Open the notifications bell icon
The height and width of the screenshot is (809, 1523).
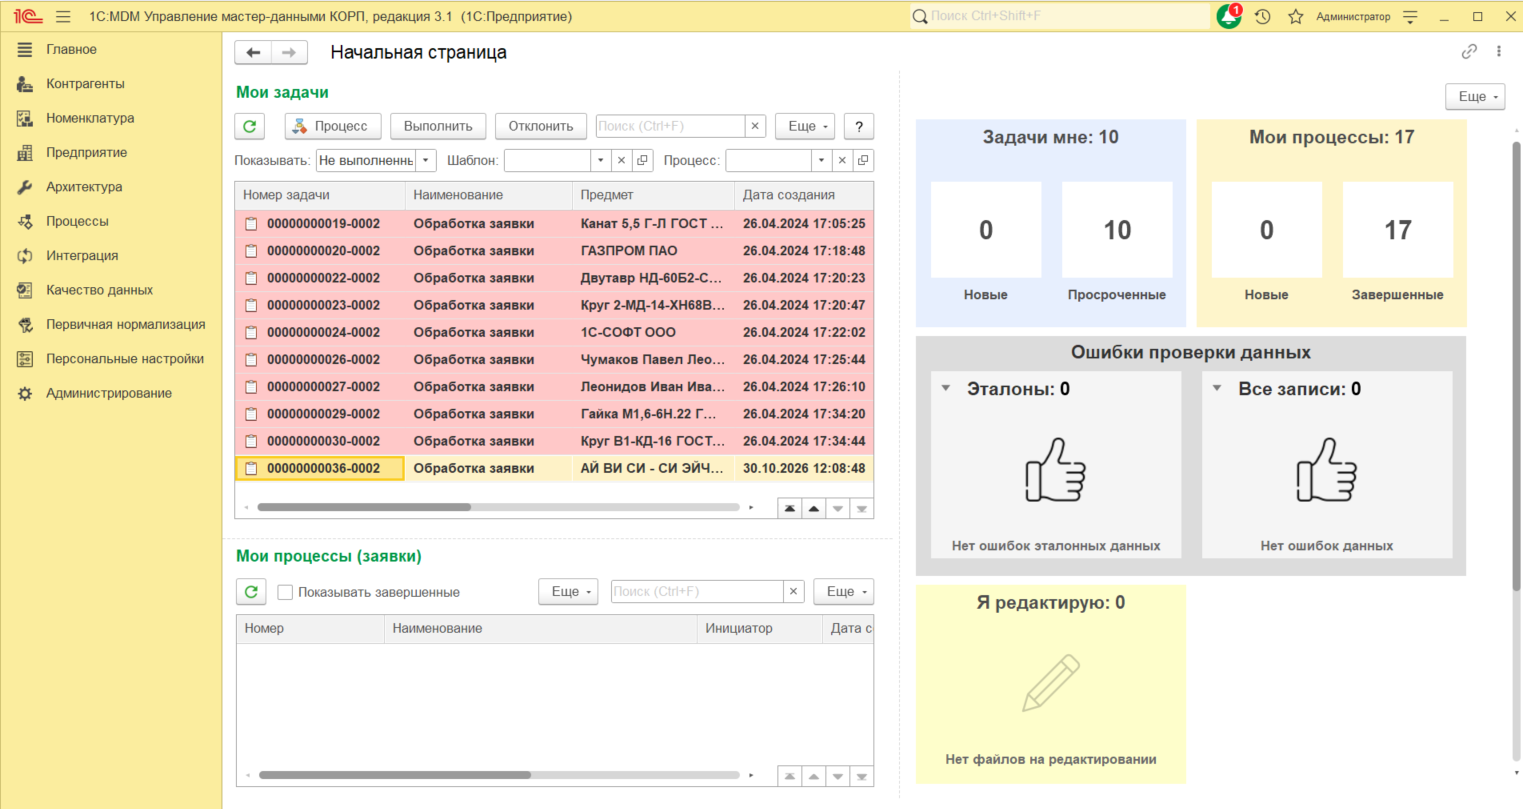[x=1229, y=17]
